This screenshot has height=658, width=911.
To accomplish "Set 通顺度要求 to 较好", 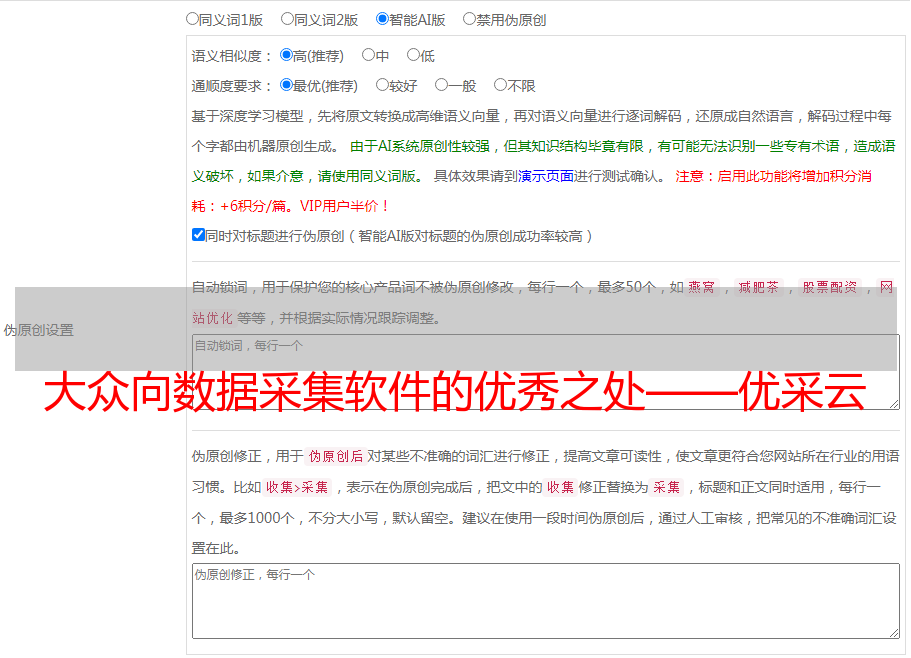I will (382, 86).
